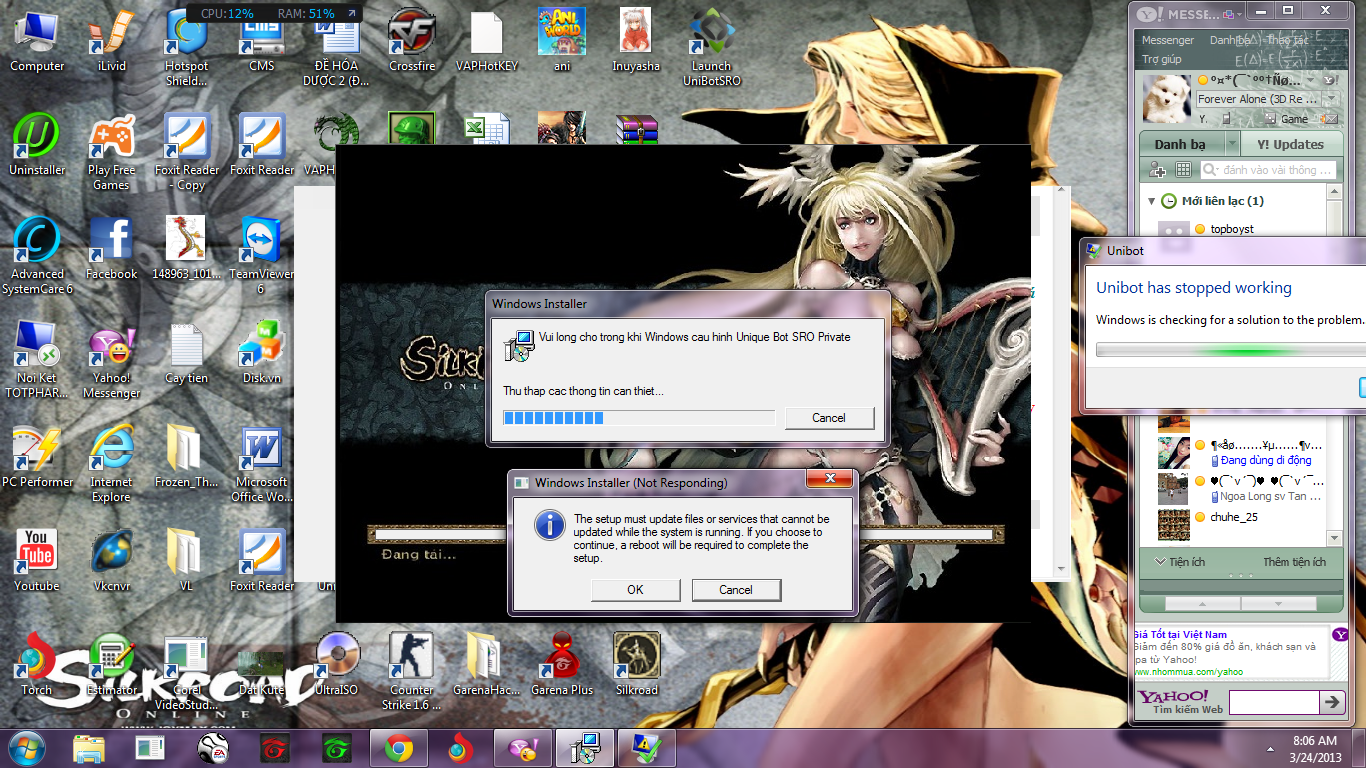This screenshot has height=768, width=1366.
Task: Open the Play Free Games shortcut
Action: pyautogui.click(x=112, y=152)
